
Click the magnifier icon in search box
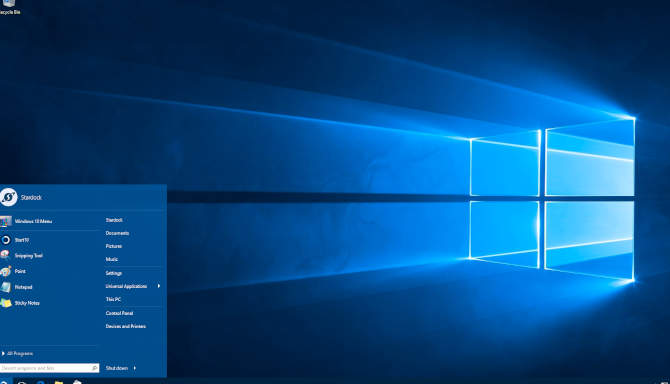point(94,368)
